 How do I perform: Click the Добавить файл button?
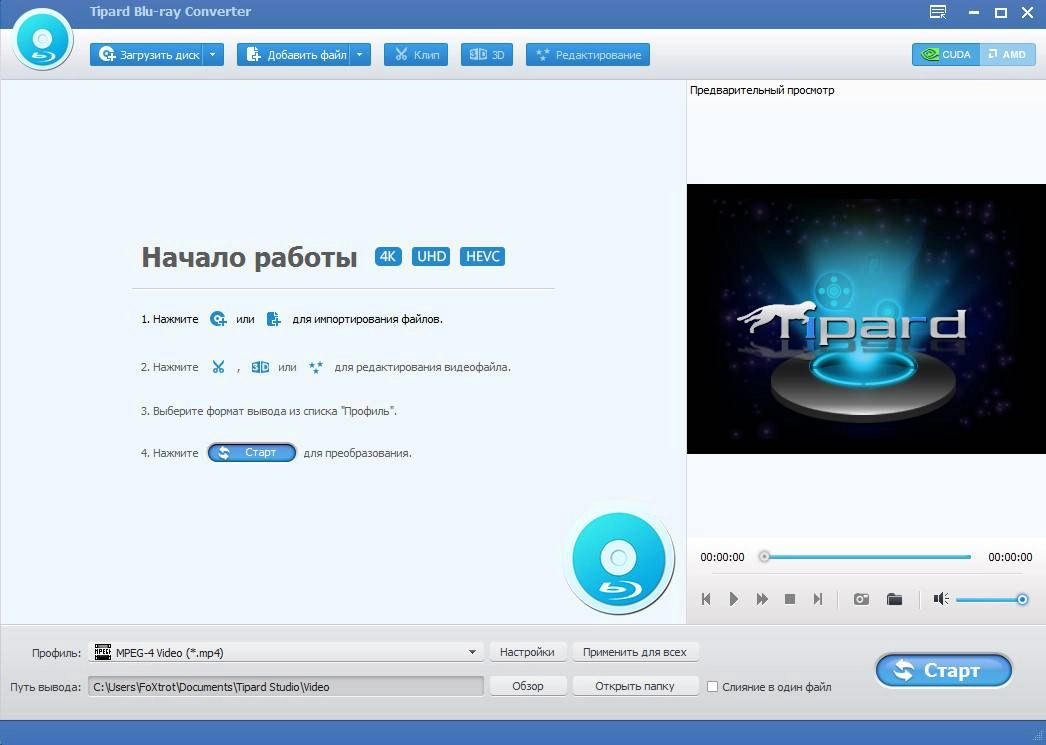pyautogui.click(x=294, y=55)
